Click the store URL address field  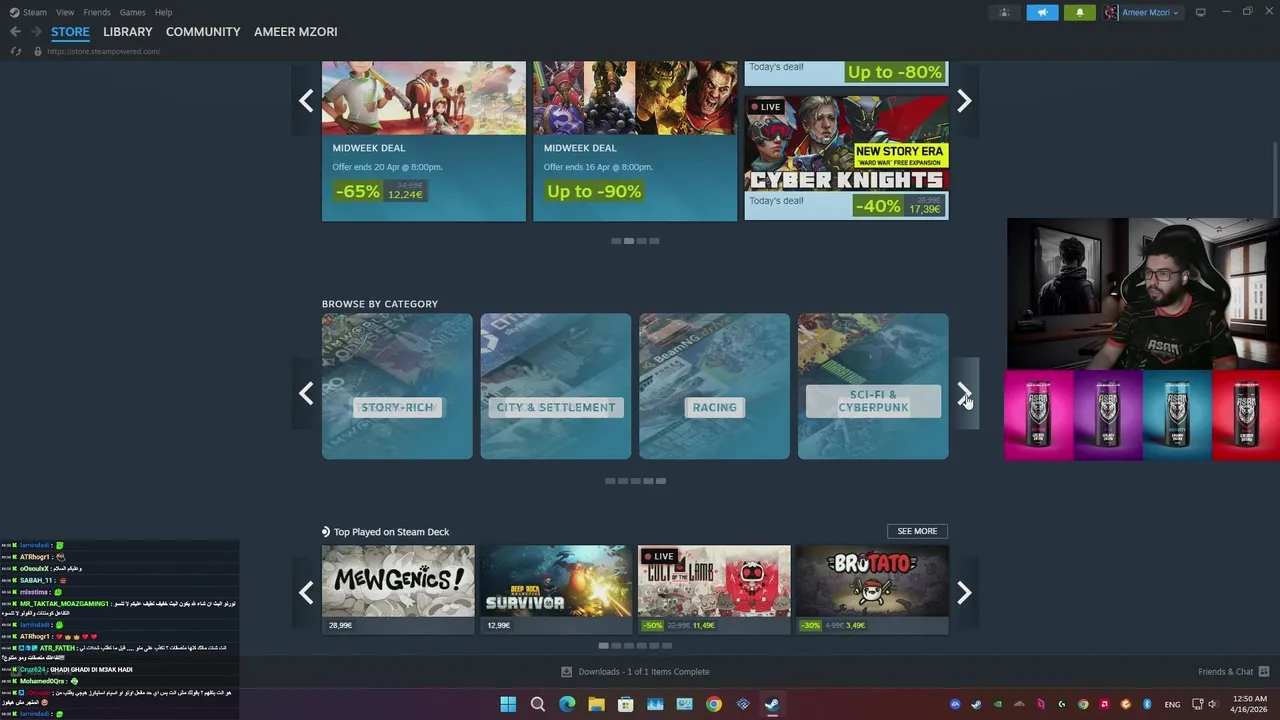point(104,51)
